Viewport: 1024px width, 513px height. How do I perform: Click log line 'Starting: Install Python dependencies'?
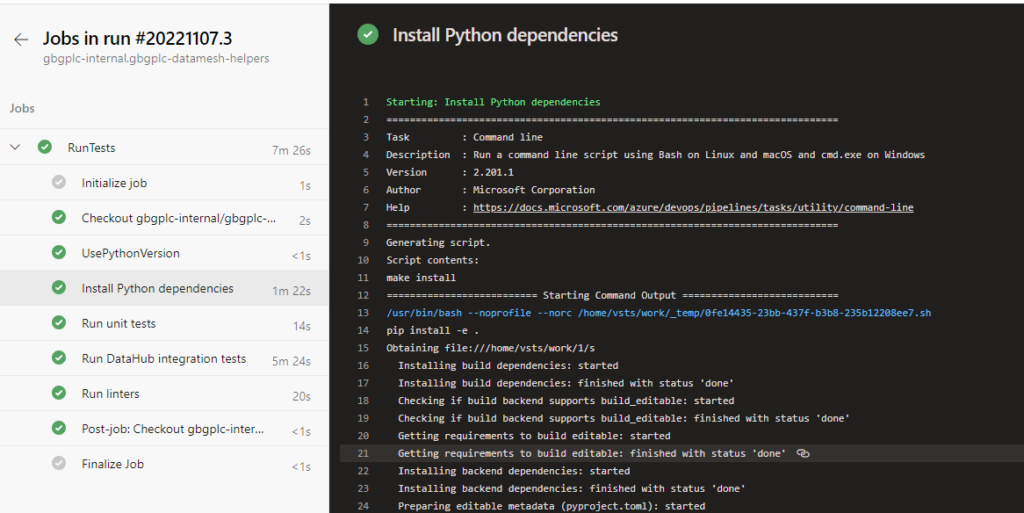click(493, 102)
